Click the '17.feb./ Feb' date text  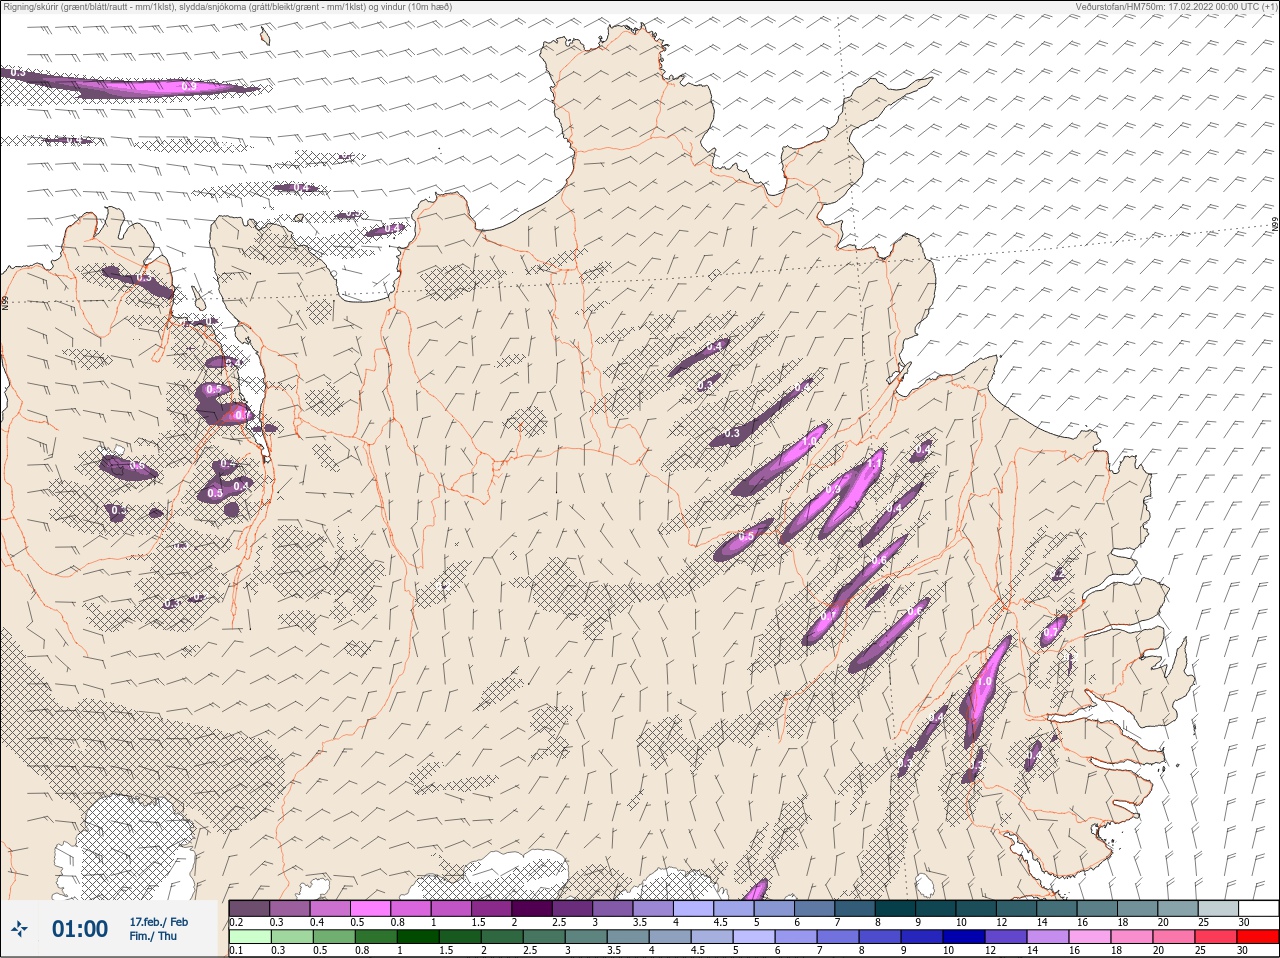pyautogui.click(x=159, y=921)
